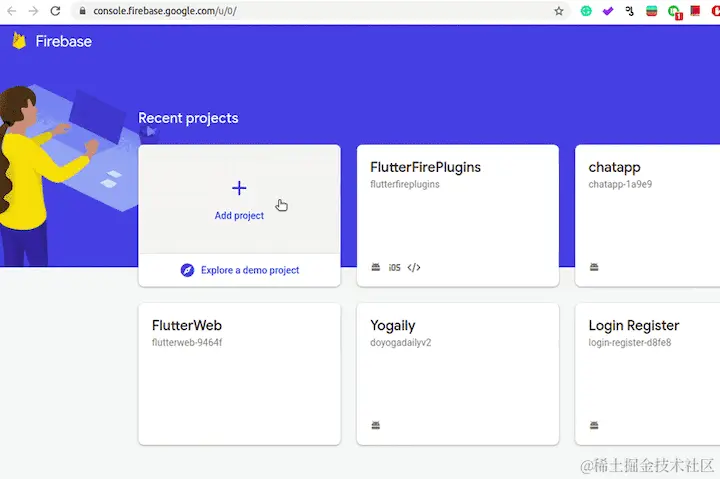Click the padlock site security icon
This screenshot has width=720, height=479.
click(x=82, y=11)
